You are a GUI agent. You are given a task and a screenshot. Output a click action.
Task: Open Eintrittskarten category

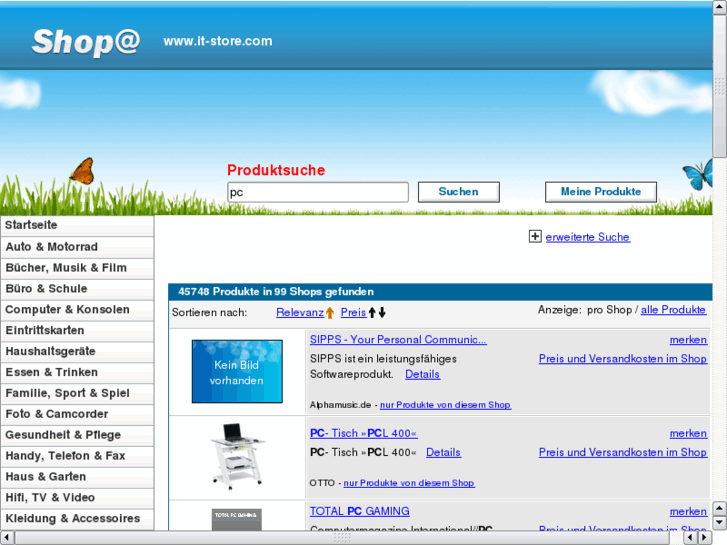pyautogui.click(x=77, y=330)
